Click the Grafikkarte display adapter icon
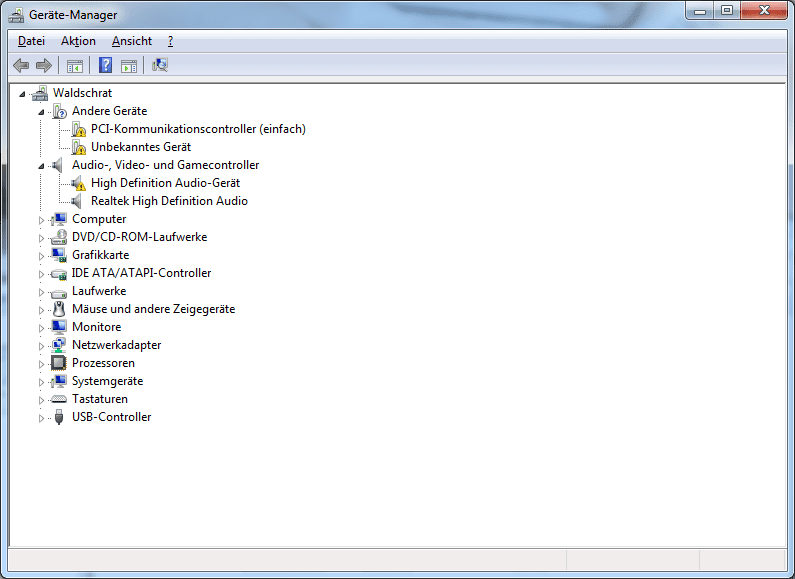 (x=59, y=255)
